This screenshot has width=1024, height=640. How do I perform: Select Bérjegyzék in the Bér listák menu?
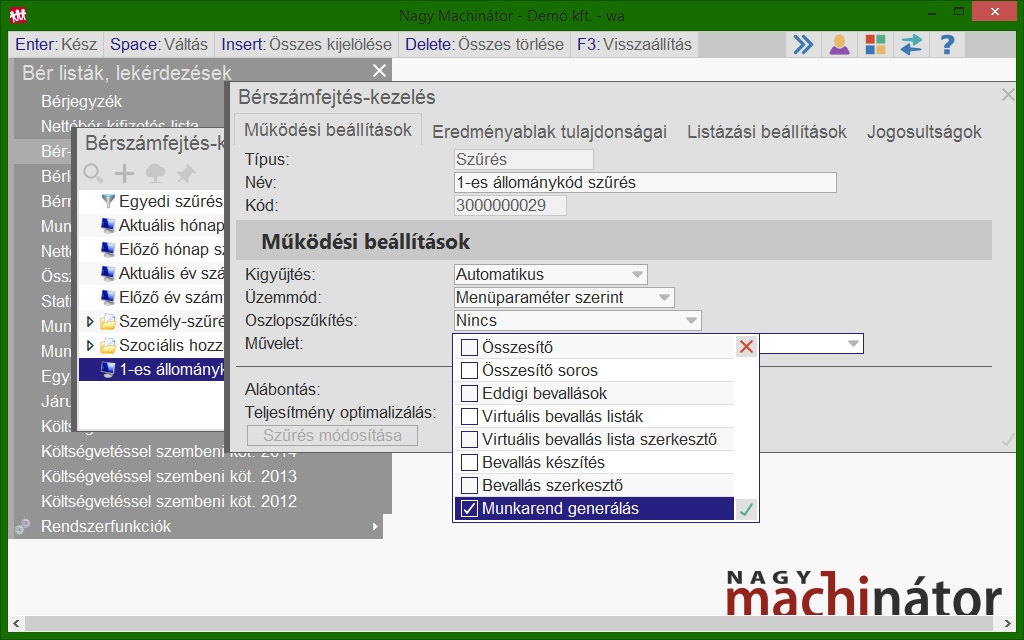click(x=82, y=101)
